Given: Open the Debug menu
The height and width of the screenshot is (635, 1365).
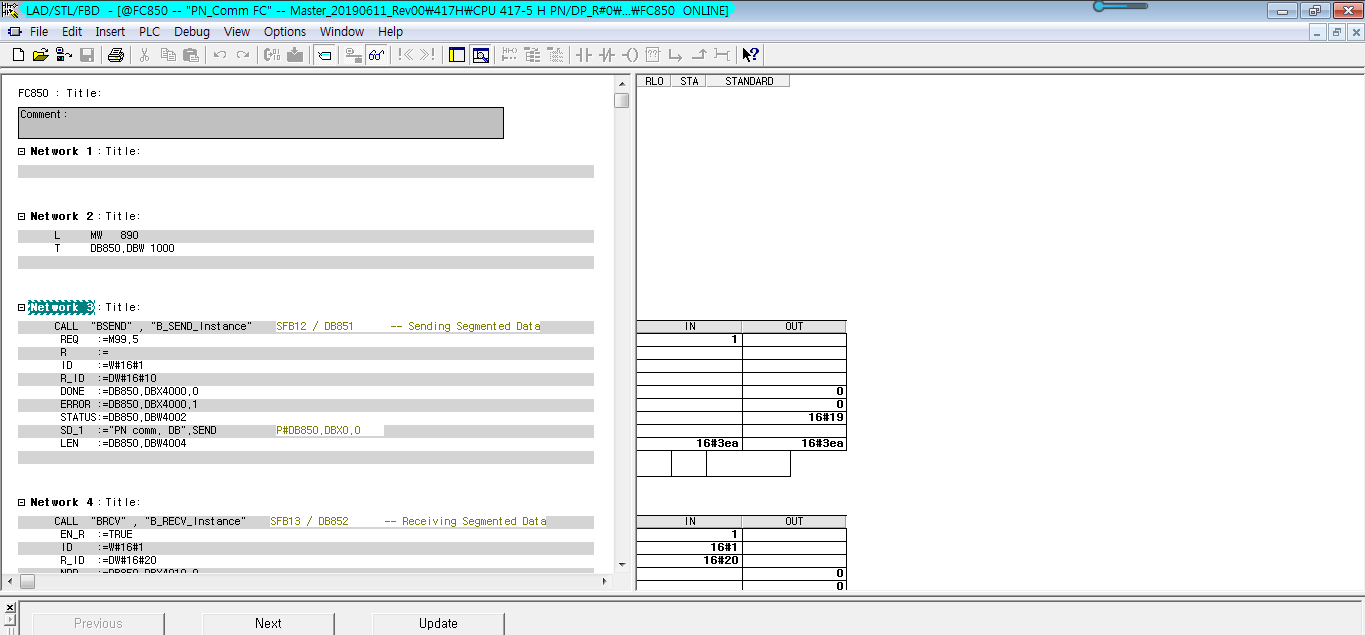Looking at the screenshot, I should coord(192,32).
